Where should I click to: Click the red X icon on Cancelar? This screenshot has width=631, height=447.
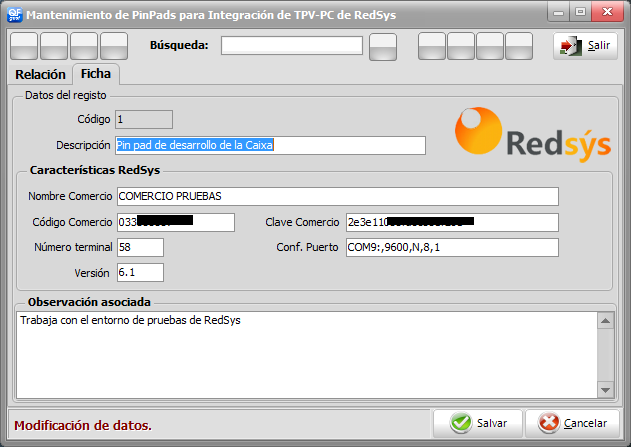[549, 423]
